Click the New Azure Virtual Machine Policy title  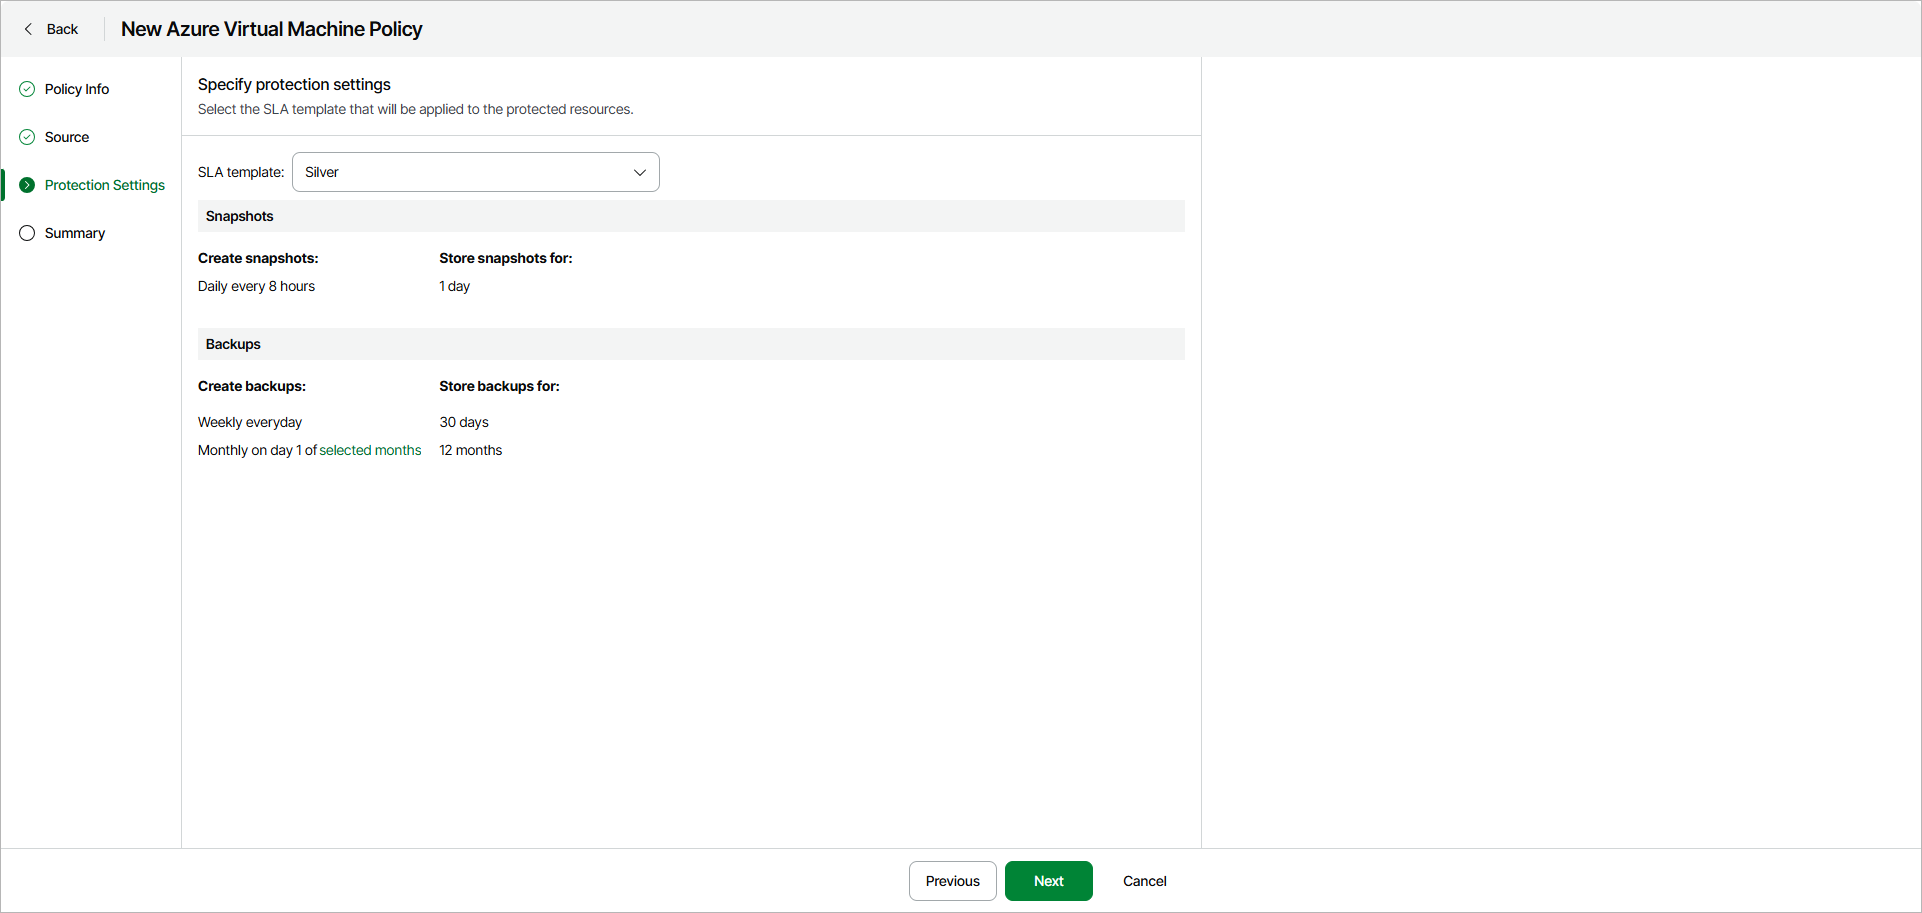pyautogui.click(x=272, y=29)
